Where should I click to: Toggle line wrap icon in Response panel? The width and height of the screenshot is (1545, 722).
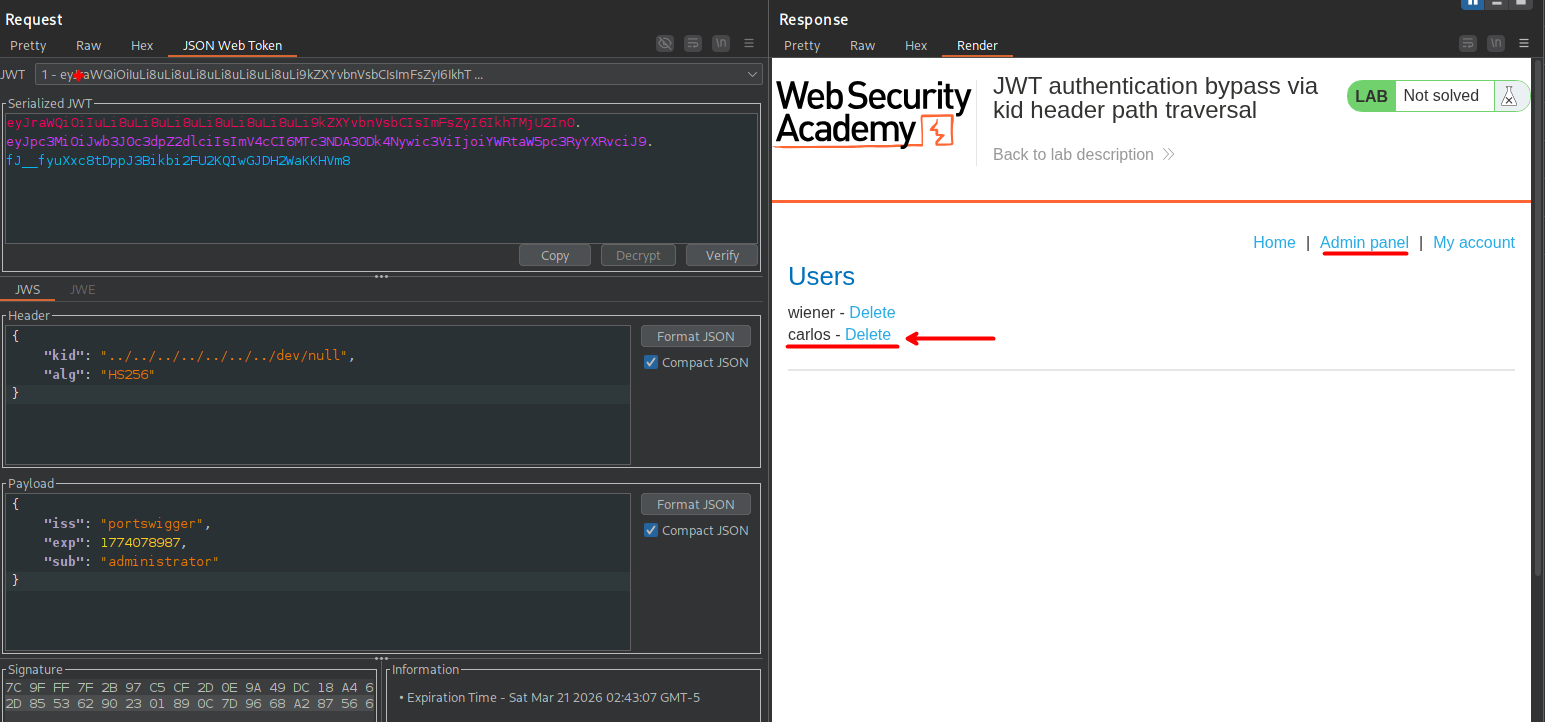pyautogui.click(x=1467, y=43)
